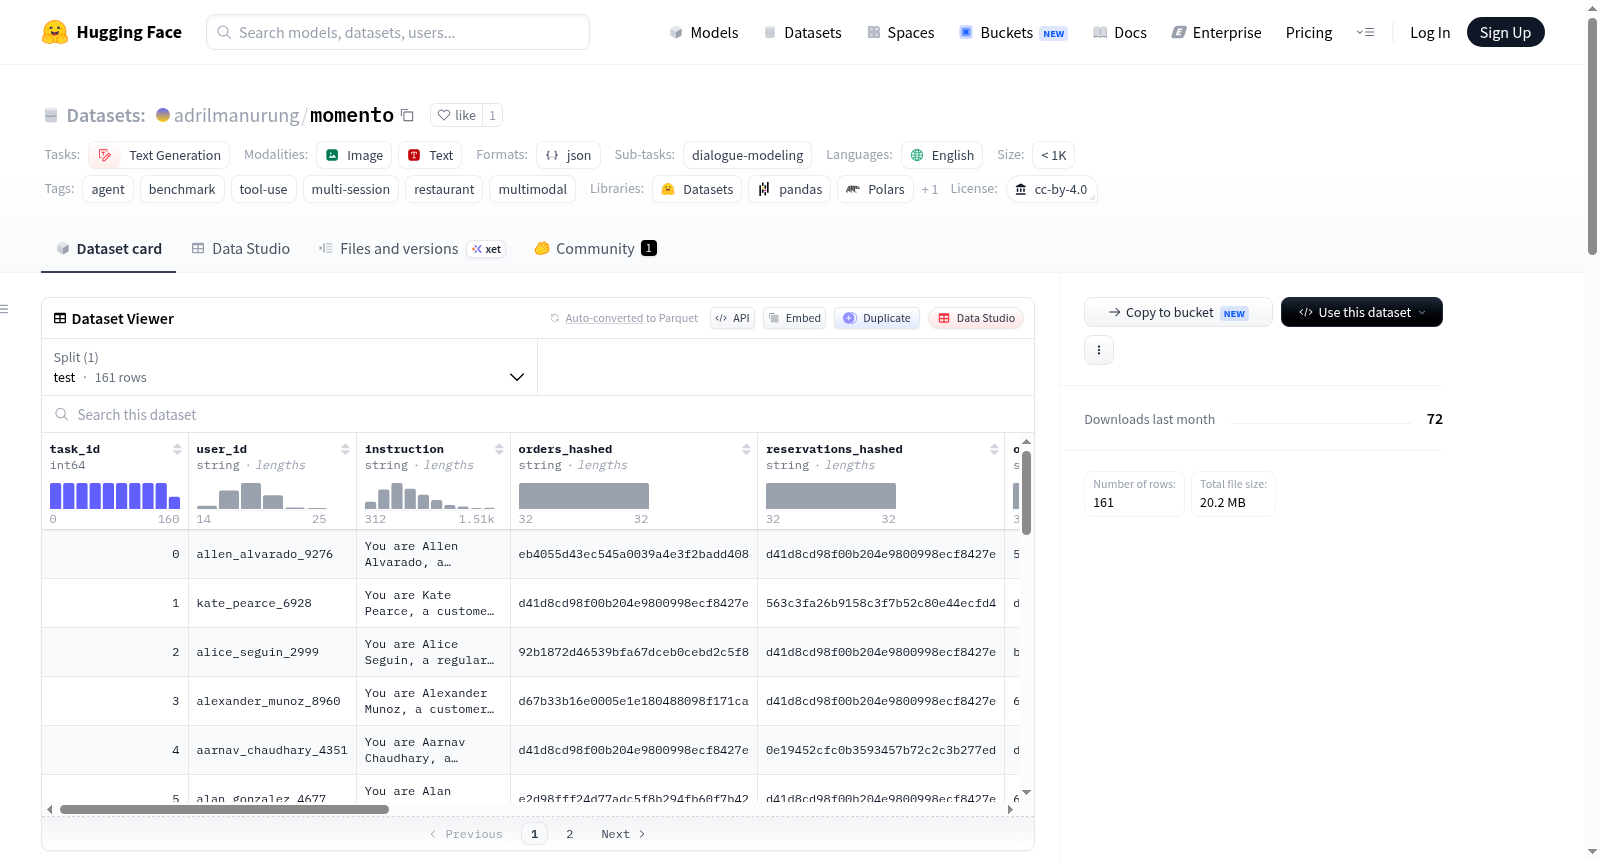This screenshot has height=861, width=1600.
Task: Open the three-dot more options menu
Action: point(1099,350)
